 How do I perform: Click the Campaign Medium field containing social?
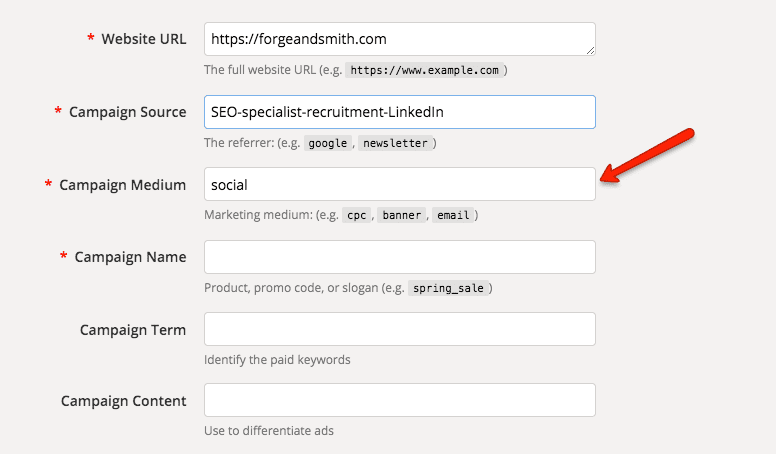click(399, 184)
